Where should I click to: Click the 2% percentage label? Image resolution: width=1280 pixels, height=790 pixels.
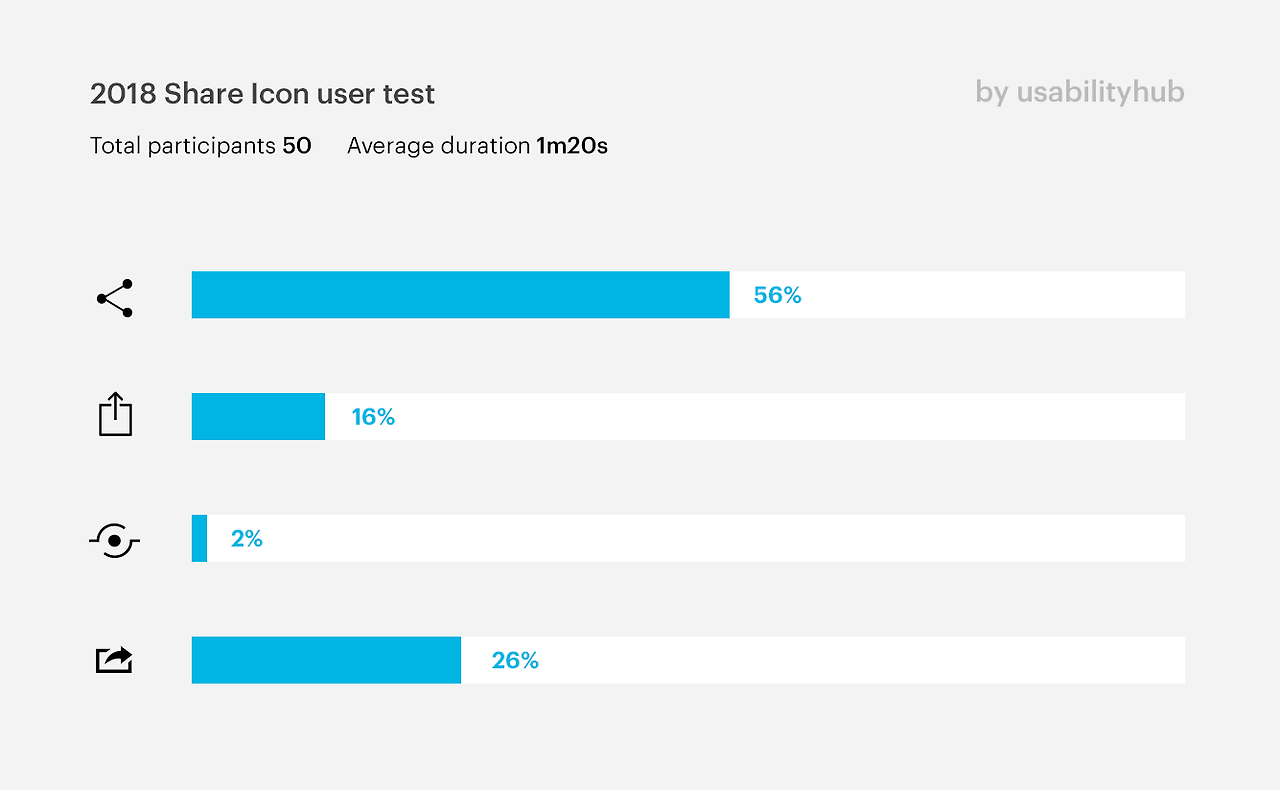click(246, 539)
